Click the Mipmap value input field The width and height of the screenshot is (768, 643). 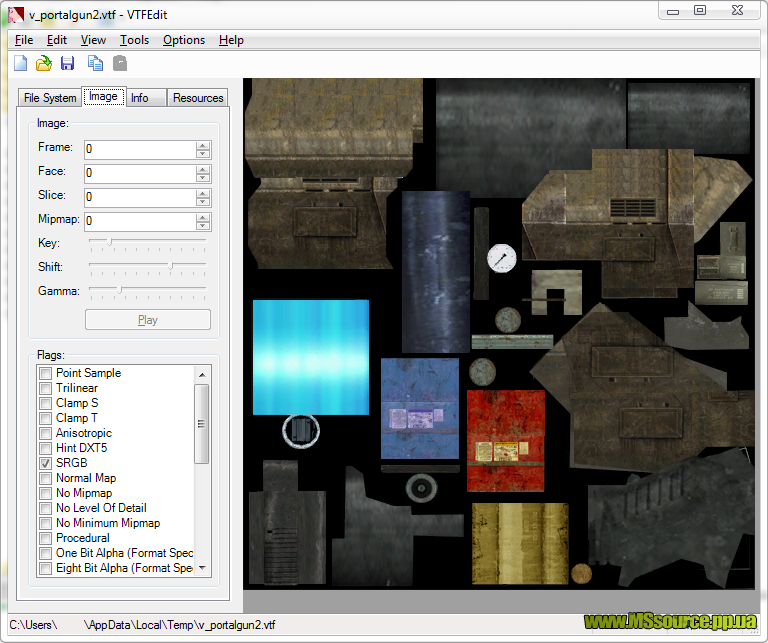pos(140,221)
